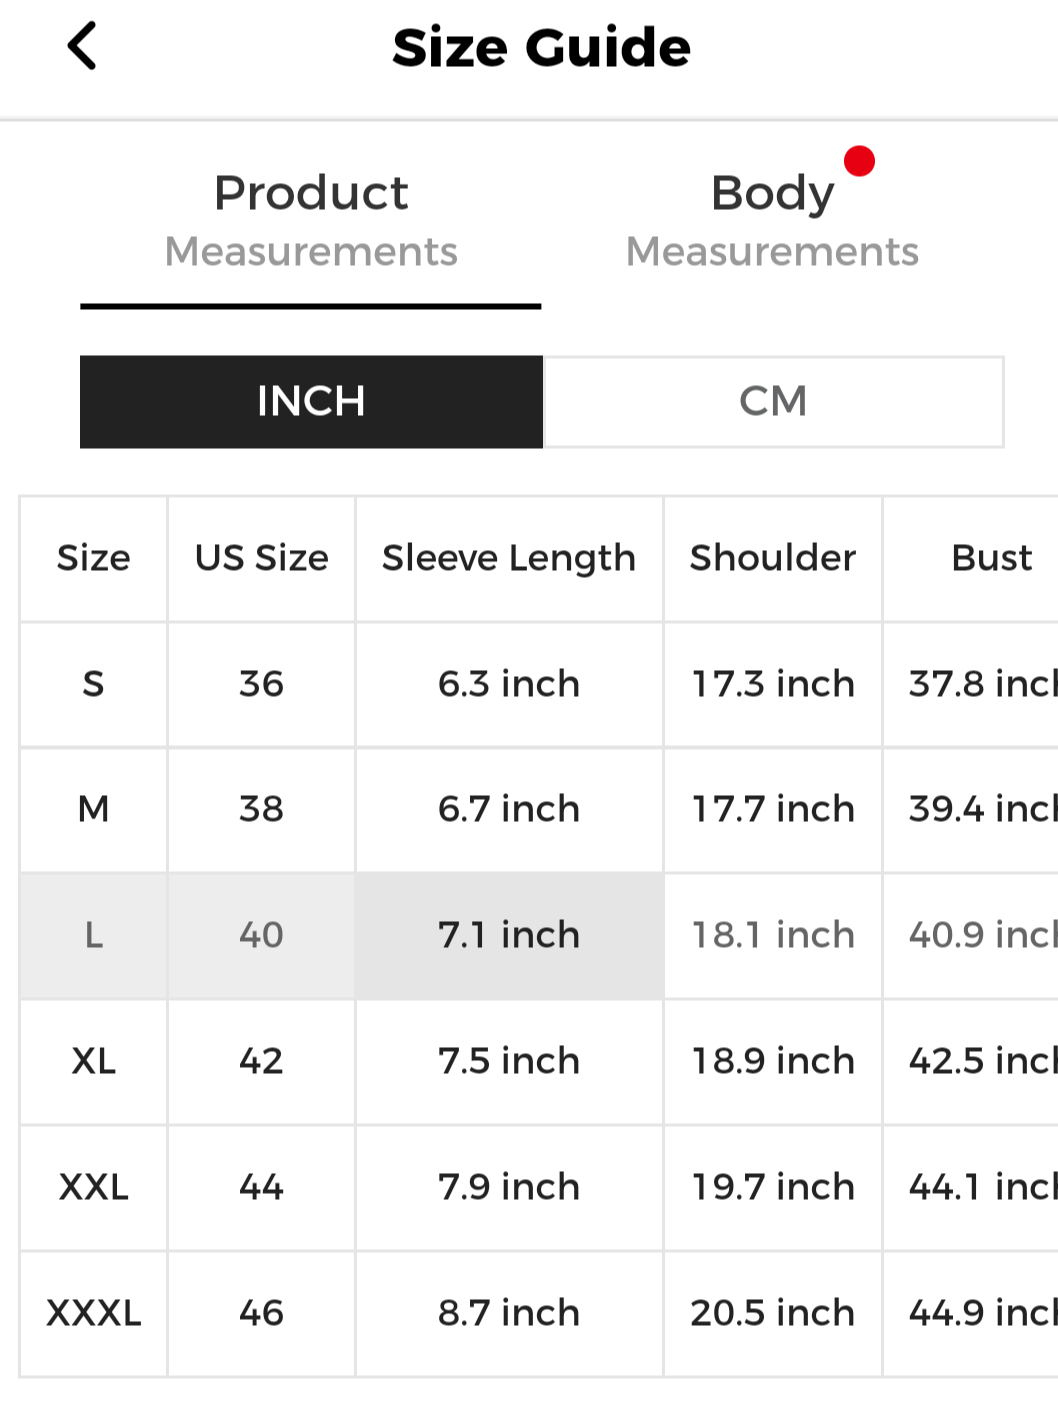Select the size S row
This screenshot has width=1058, height=1416.
pos(93,684)
